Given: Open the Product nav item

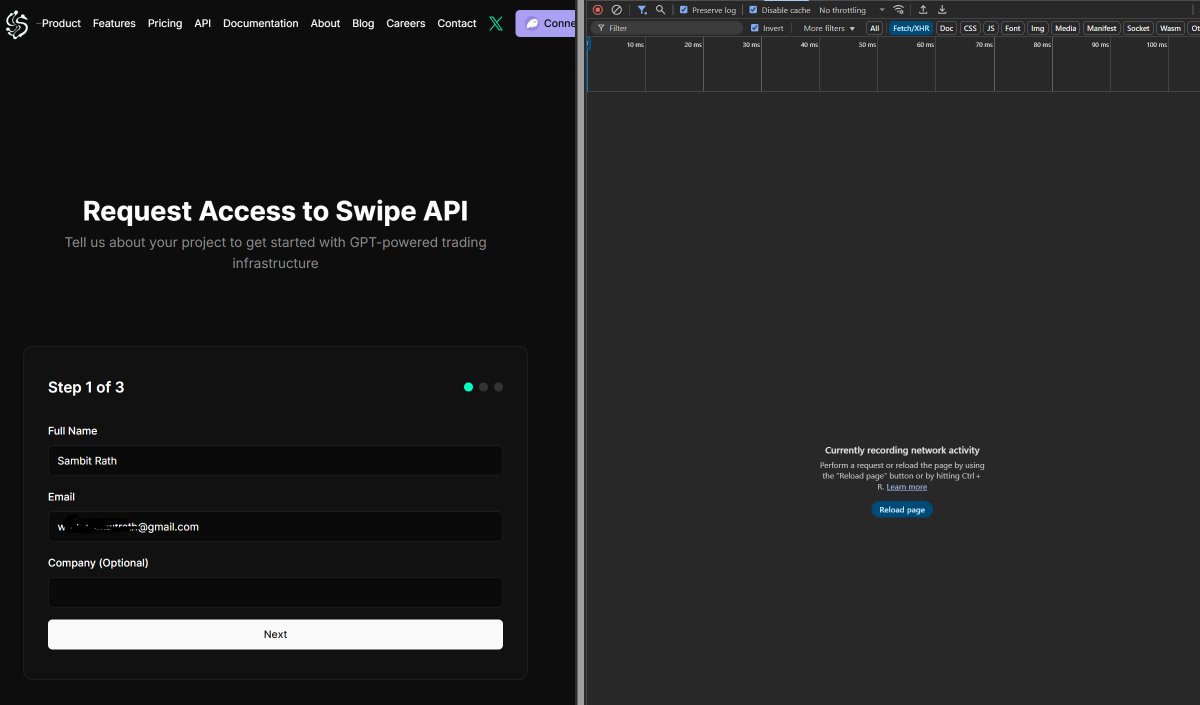Looking at the screenshot, I should point(61,23).
